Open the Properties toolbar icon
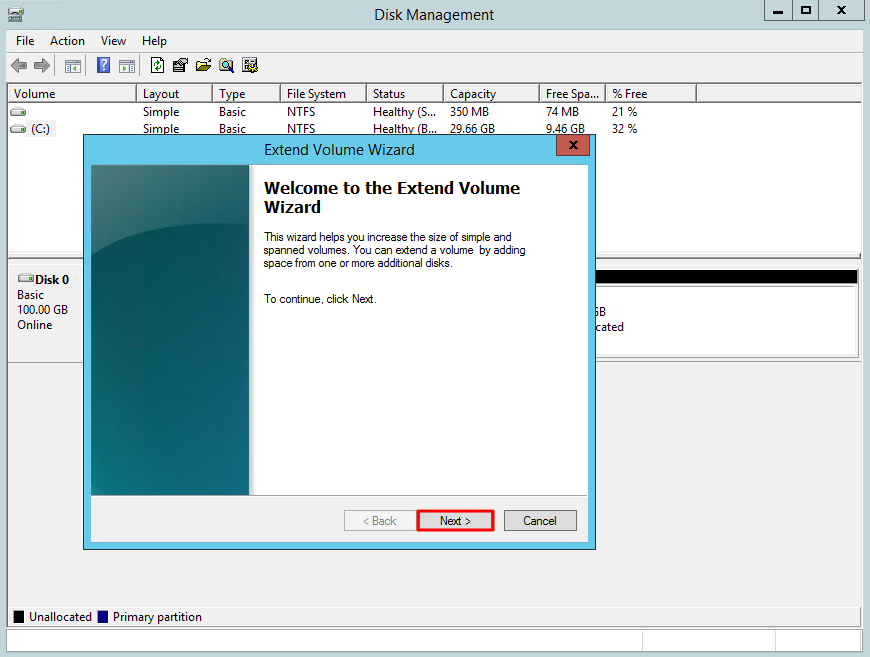 (180, 66)
